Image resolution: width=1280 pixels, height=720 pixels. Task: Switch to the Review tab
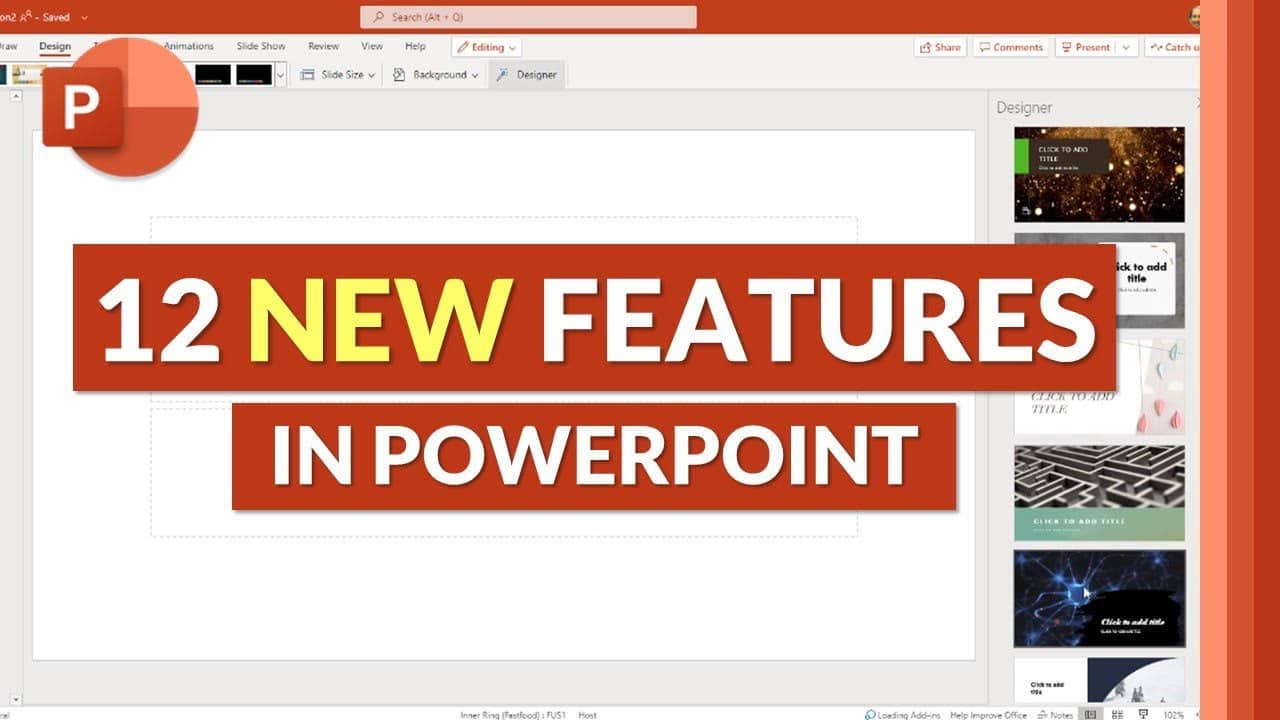[323, 46]
